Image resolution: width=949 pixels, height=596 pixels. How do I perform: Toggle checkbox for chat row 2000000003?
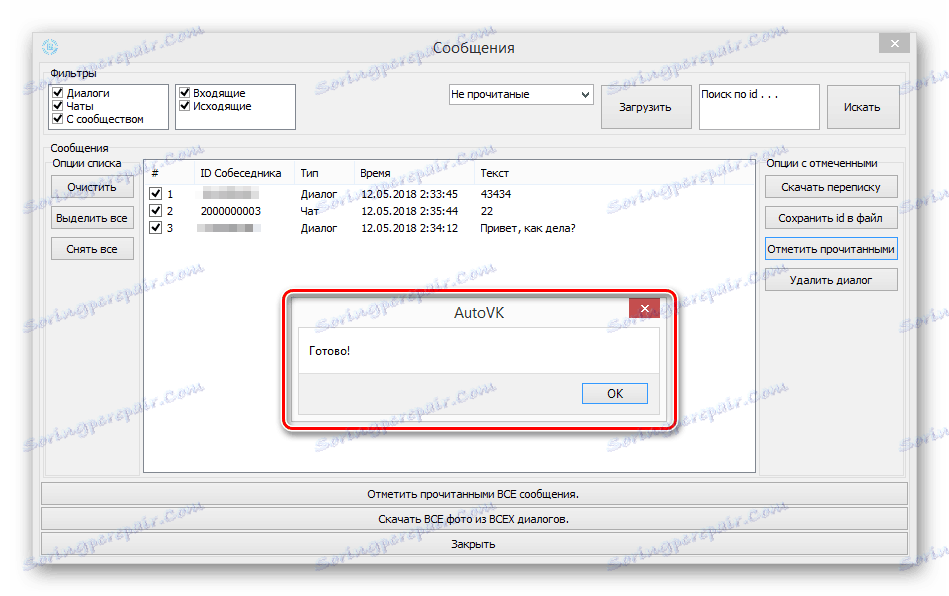coord(156,211)
